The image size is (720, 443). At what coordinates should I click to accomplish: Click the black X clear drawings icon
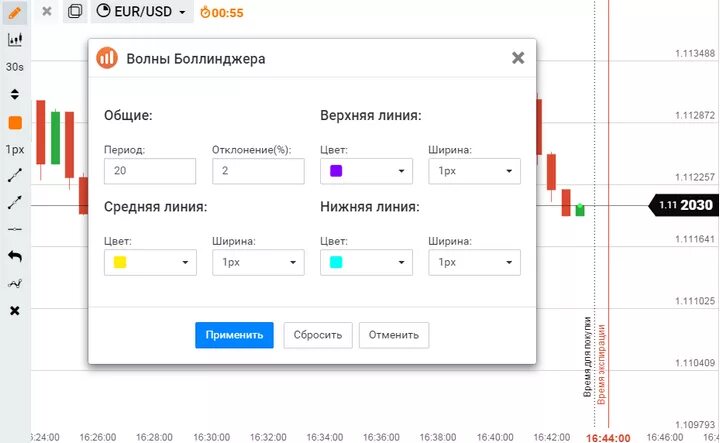coord(15,311)
